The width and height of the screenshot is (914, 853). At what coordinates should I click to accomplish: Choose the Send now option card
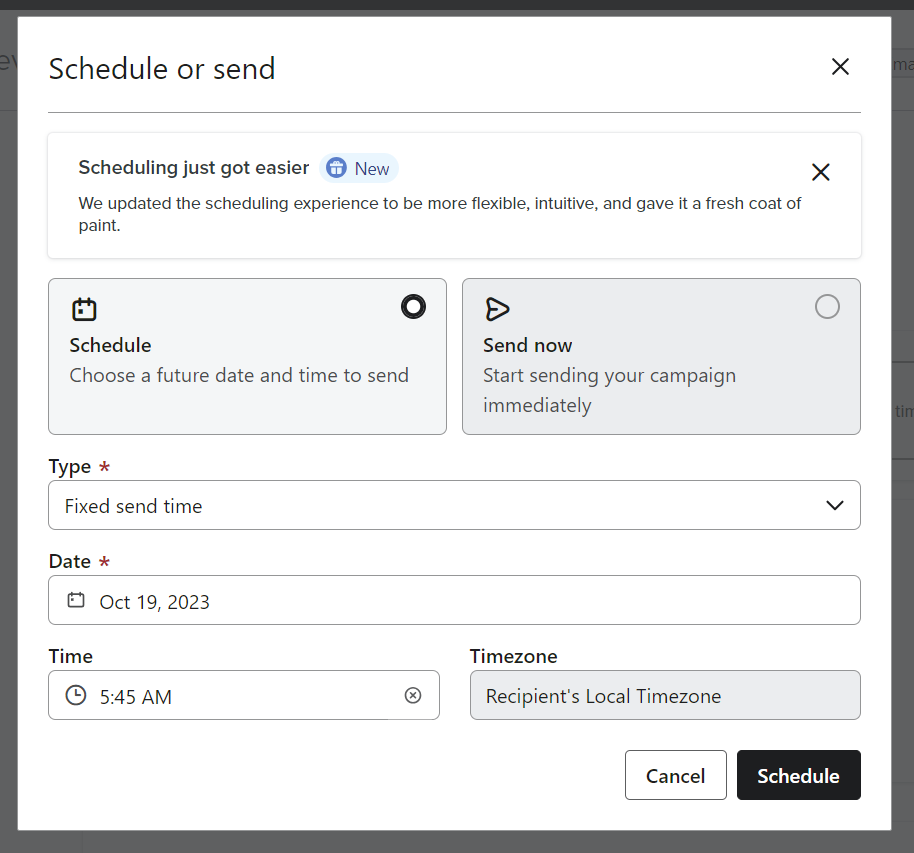661,356
